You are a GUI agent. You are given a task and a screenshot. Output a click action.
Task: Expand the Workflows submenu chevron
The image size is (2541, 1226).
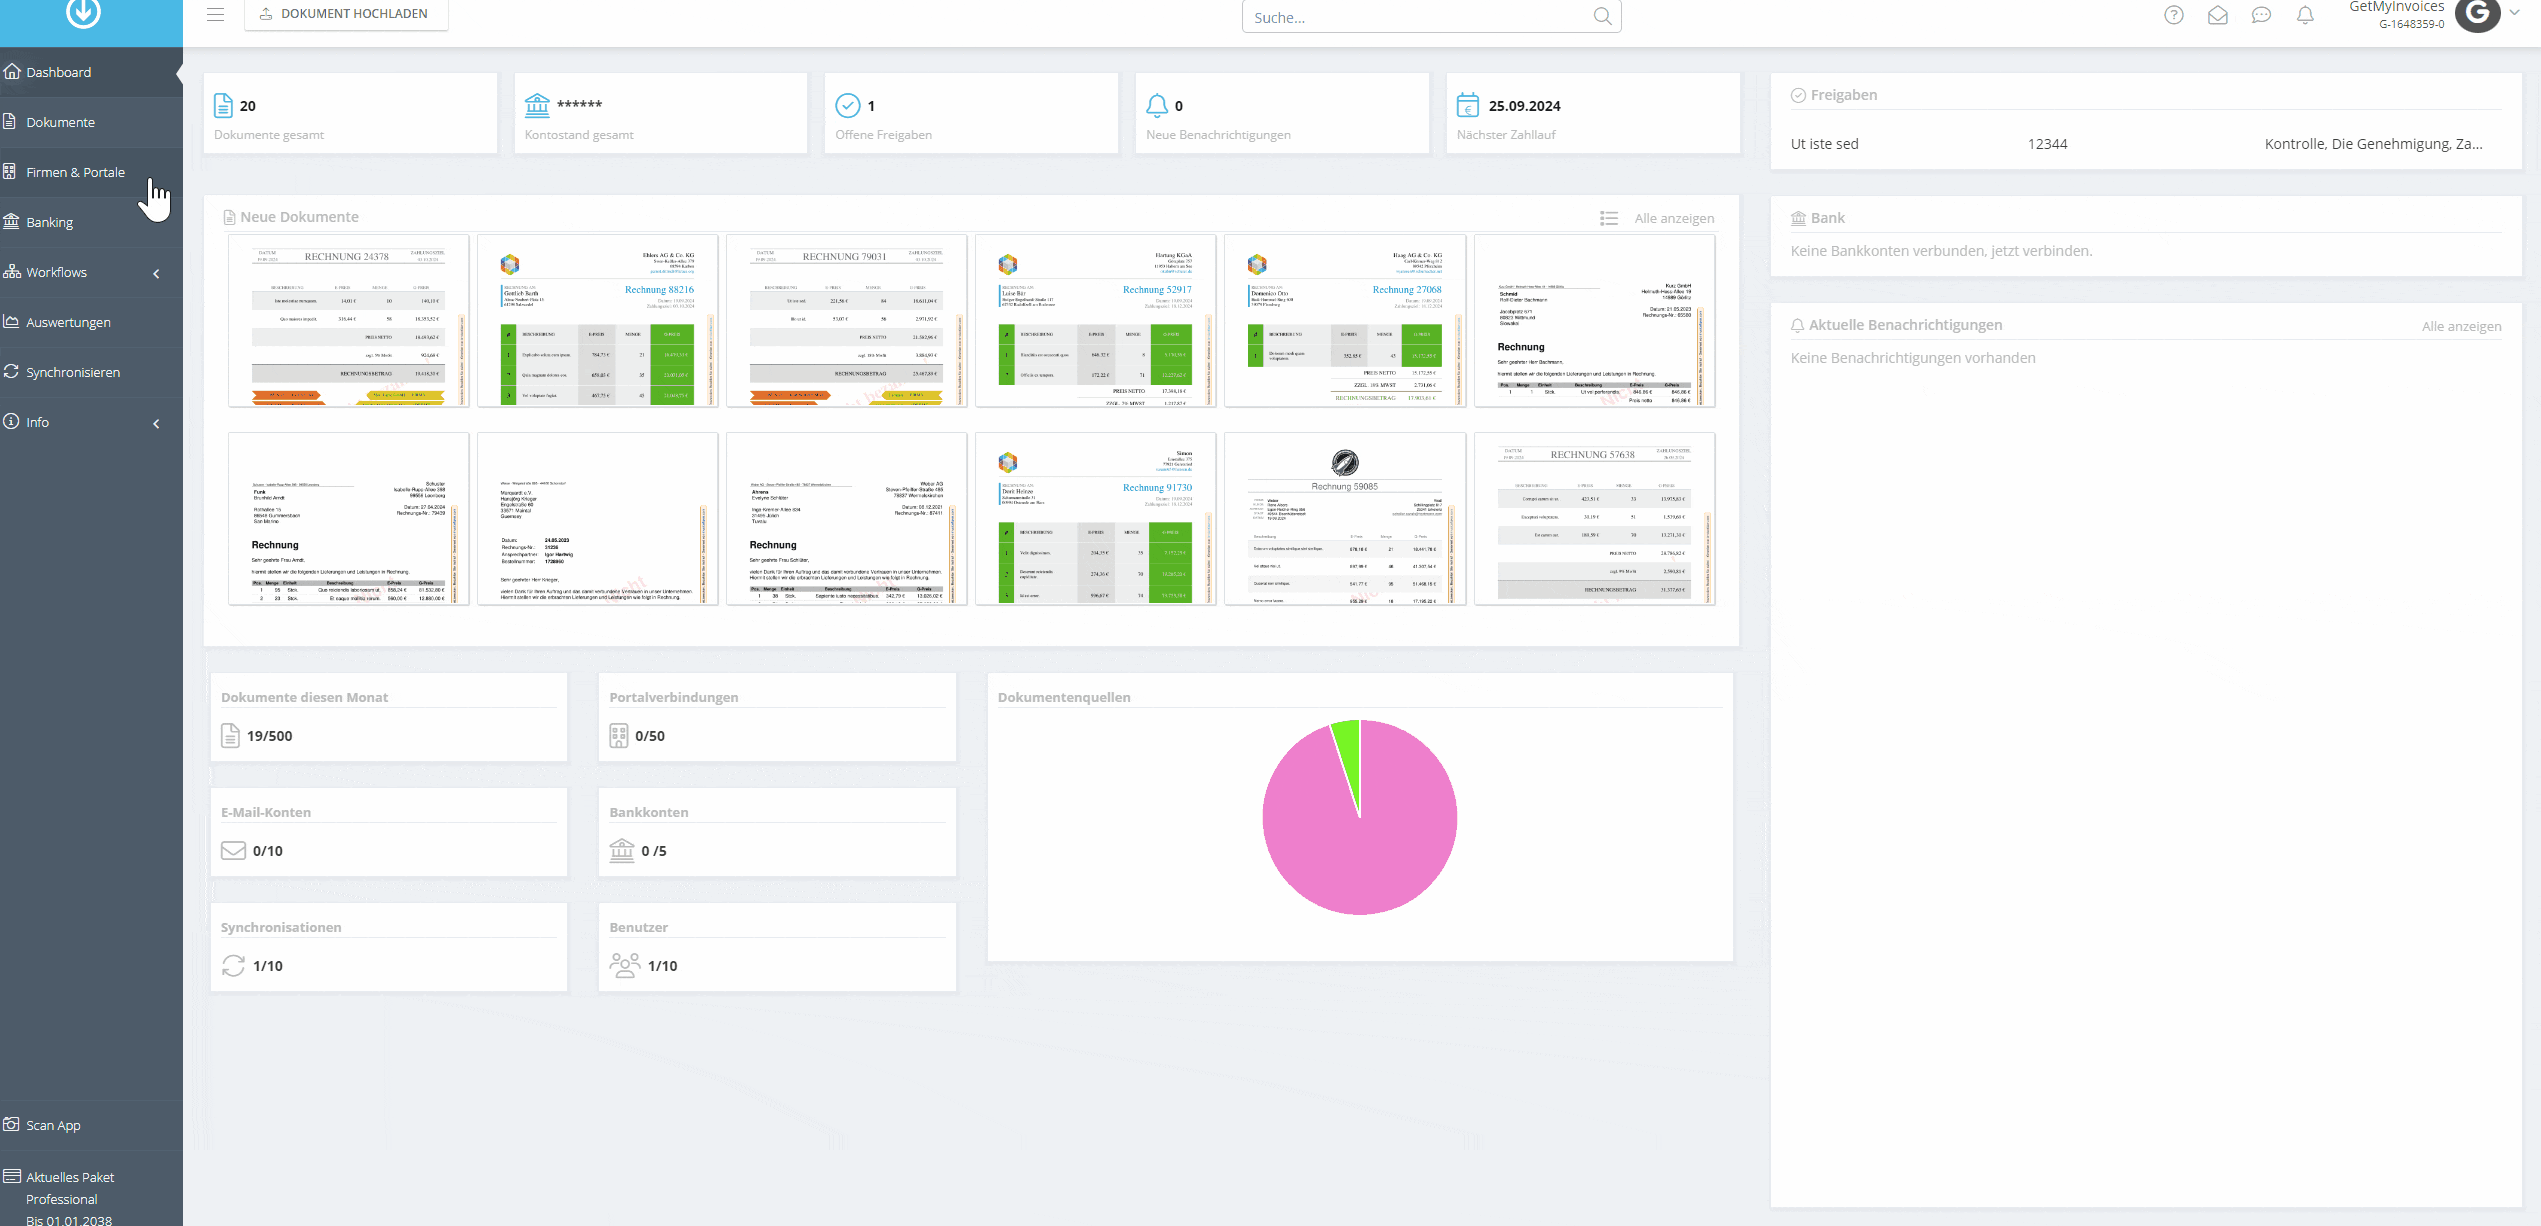[x=156, y=273]
